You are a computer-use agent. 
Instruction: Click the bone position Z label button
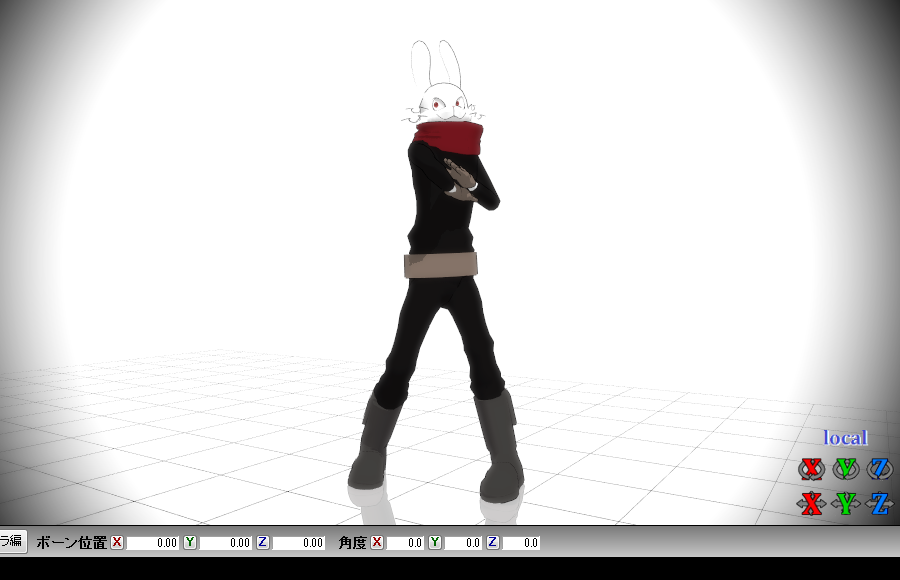pos(263,542)
